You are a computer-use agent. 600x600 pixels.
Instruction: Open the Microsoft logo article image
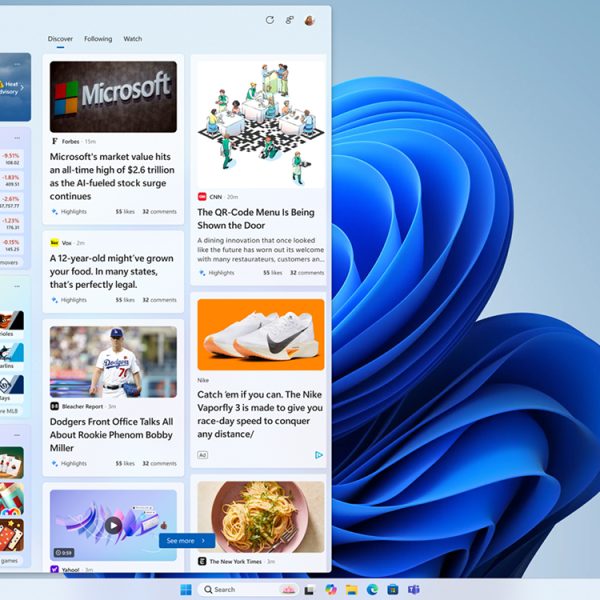click(113, 97)
